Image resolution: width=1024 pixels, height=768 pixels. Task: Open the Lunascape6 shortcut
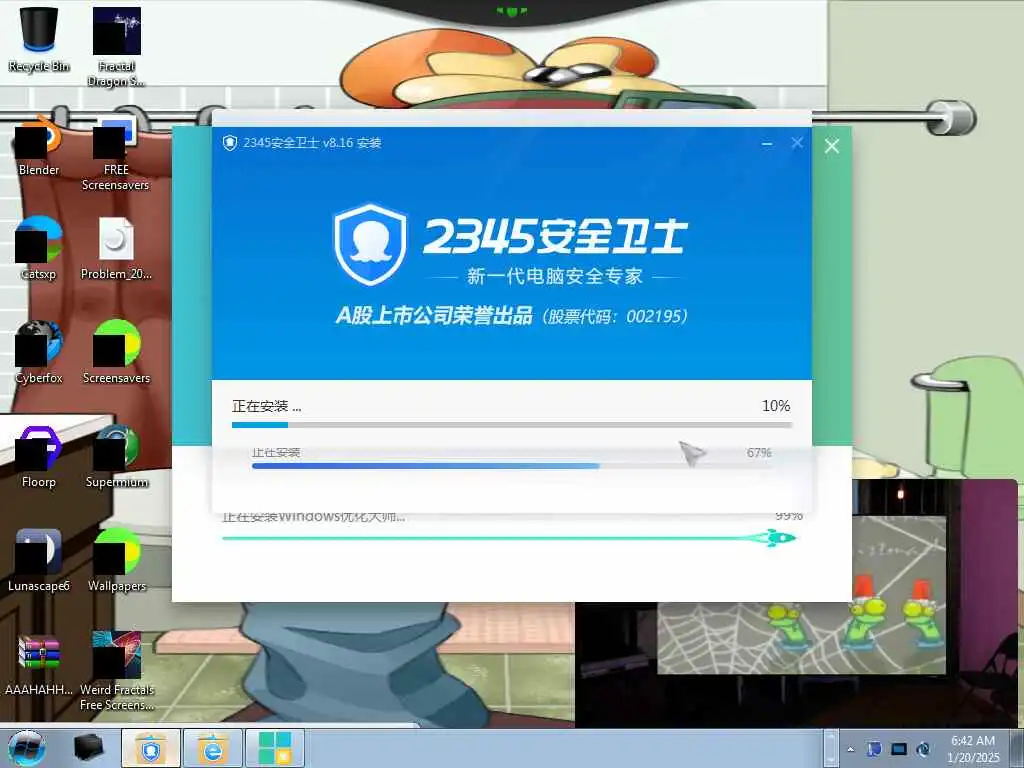point(39,561)
